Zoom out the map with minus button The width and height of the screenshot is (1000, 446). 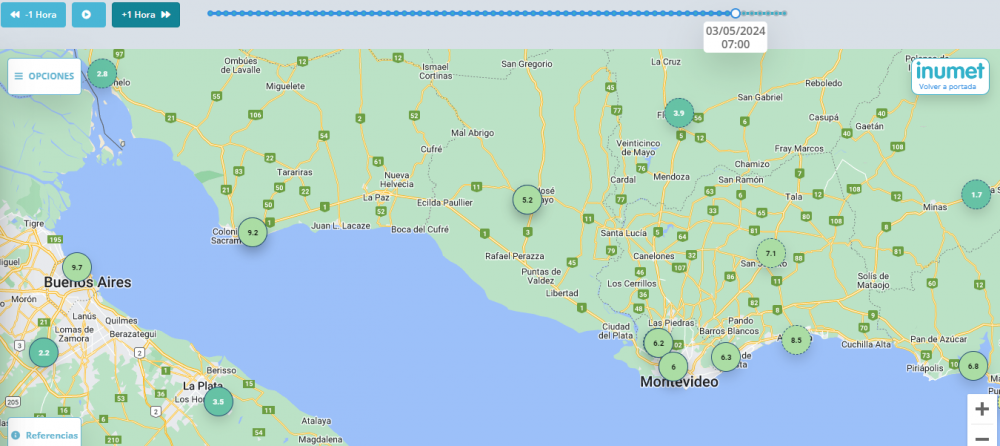point(982,437)
